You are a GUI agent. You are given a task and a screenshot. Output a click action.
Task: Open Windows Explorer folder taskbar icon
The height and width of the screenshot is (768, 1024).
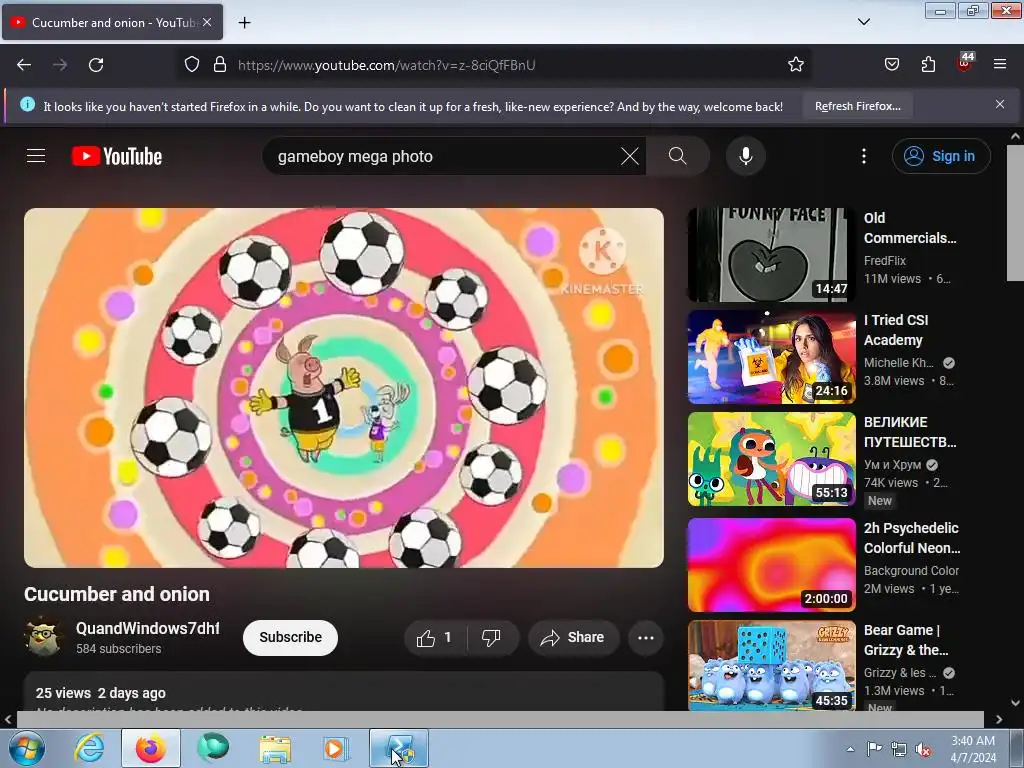coord(275,748)
